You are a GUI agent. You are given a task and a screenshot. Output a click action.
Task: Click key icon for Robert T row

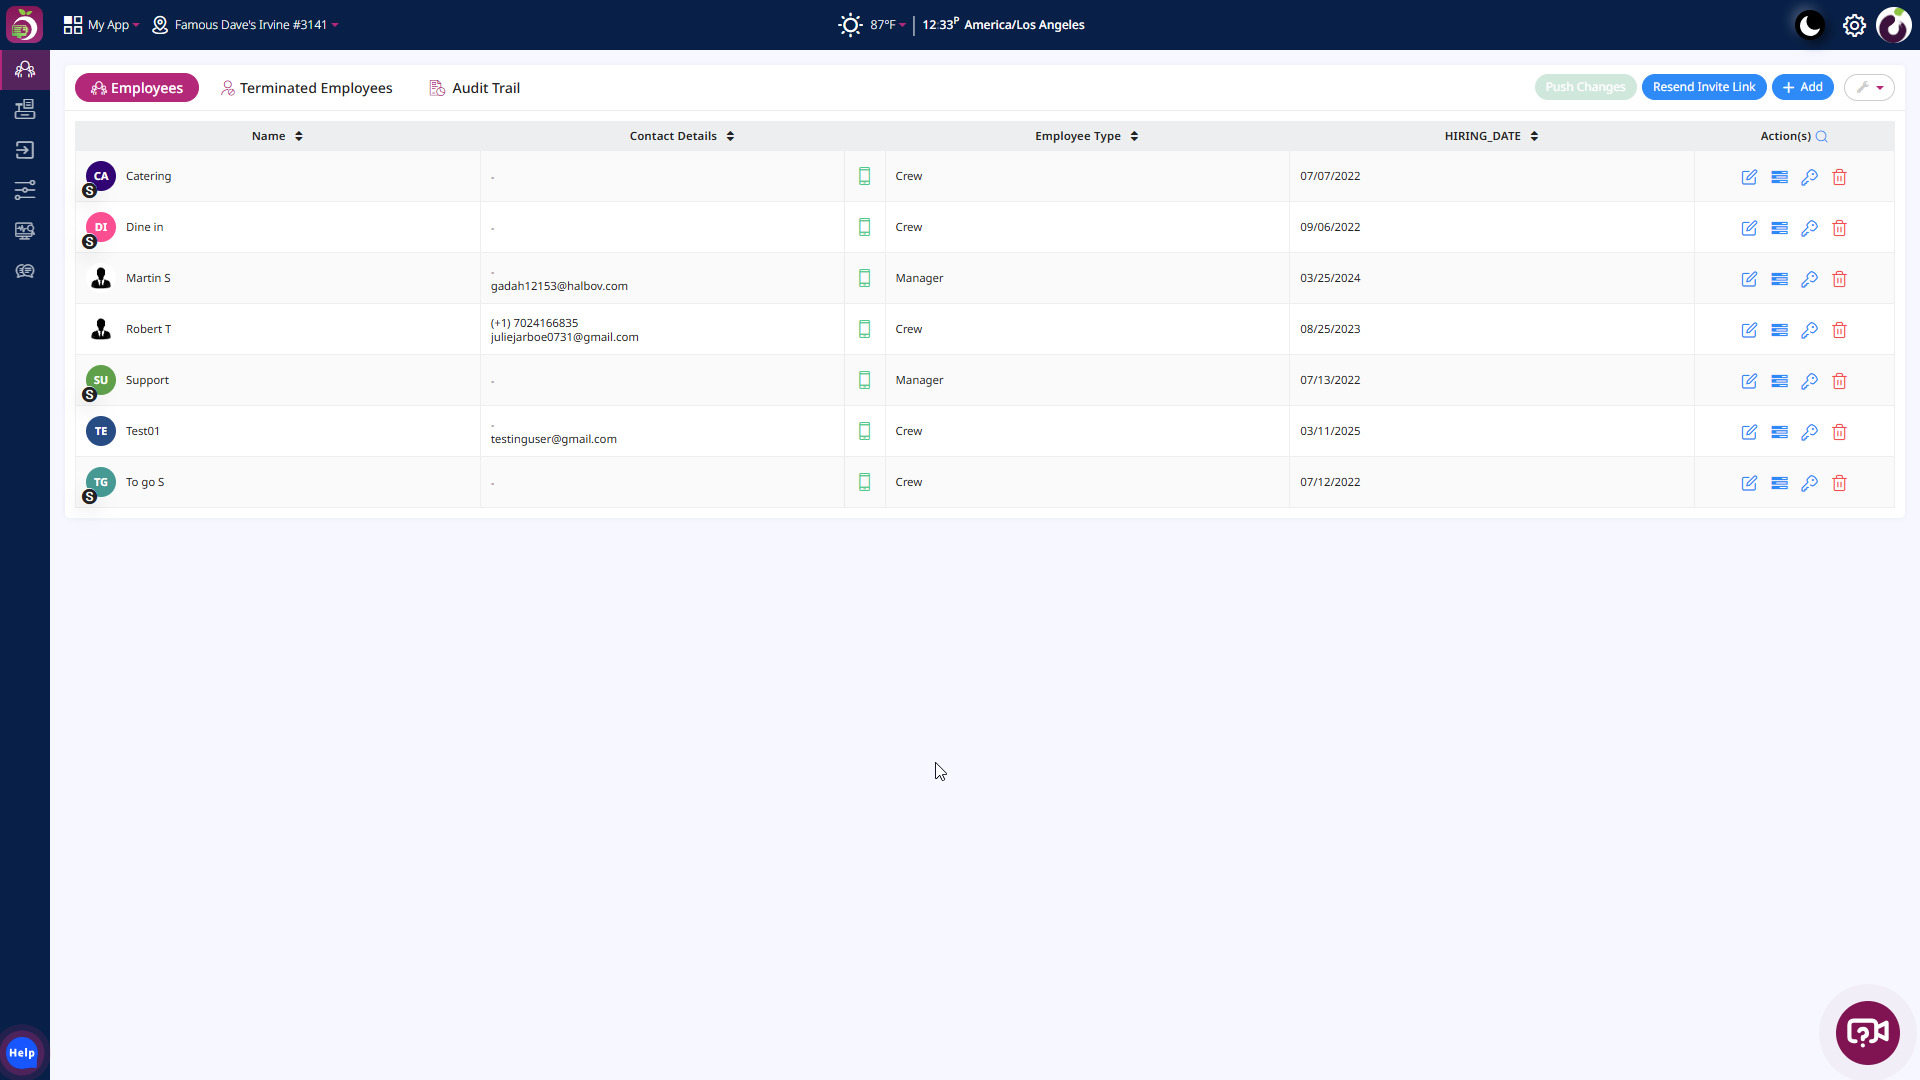tap(1809, 330)
